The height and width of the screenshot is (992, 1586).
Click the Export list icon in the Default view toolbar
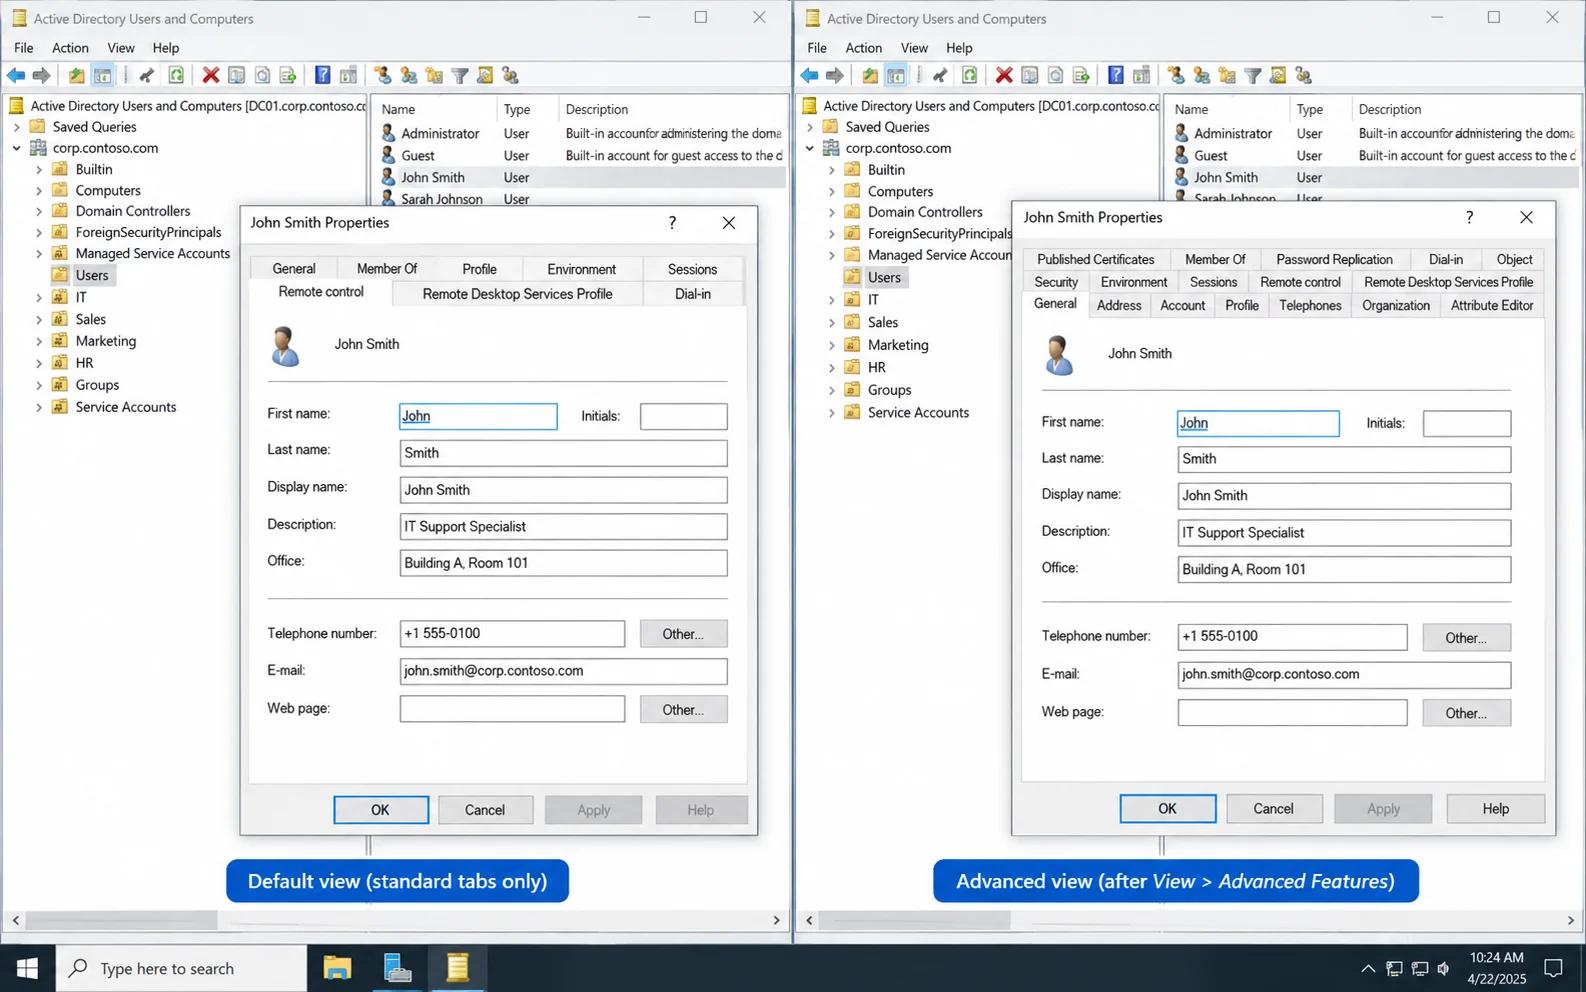[x=288, y=75]
